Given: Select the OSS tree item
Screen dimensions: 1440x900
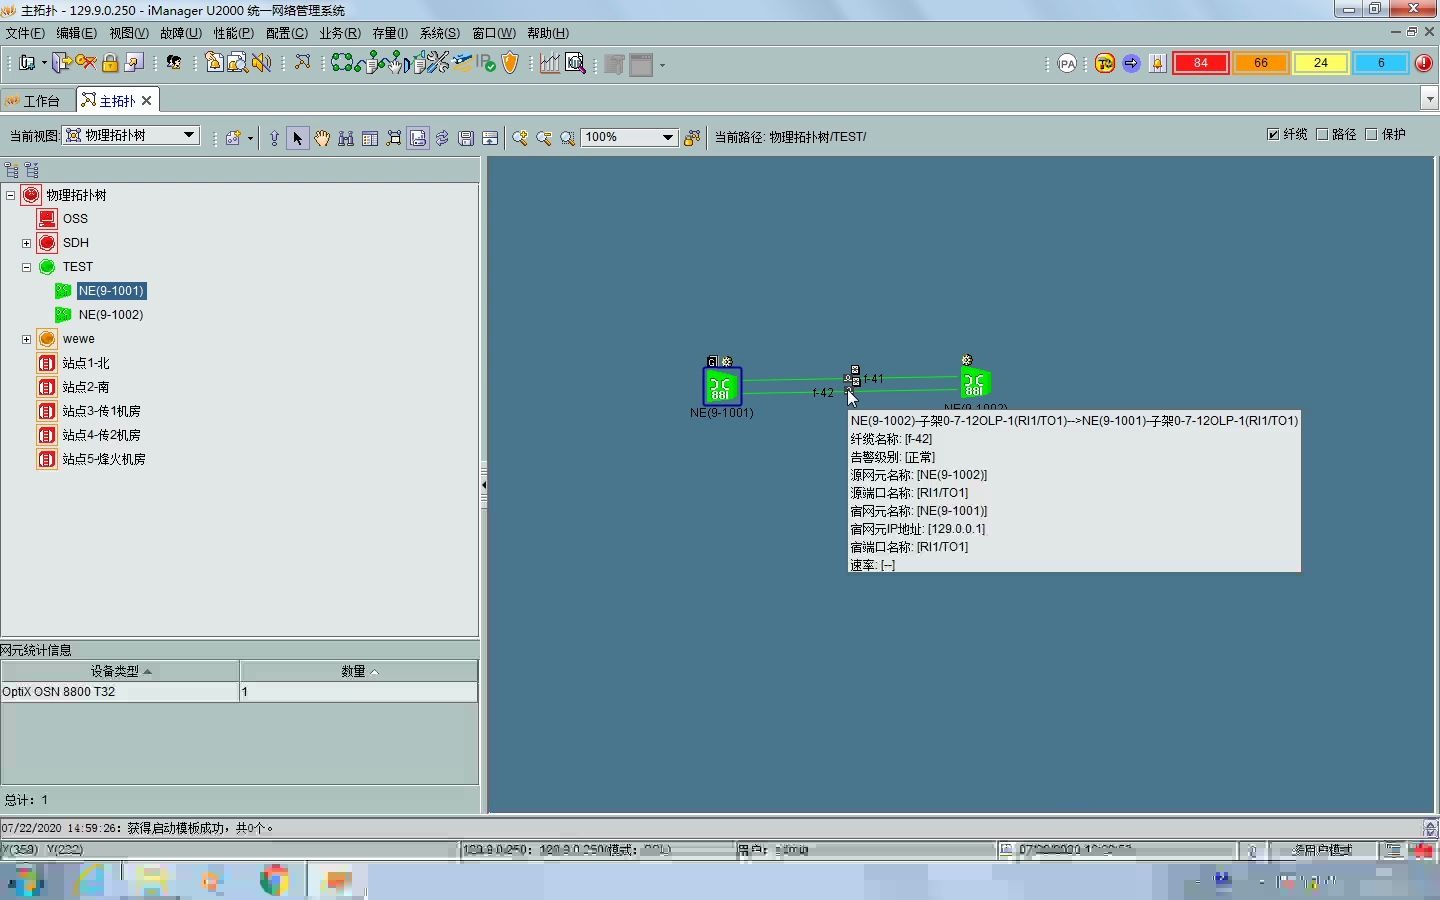Looking at the screenshot, I should click(75, 219).
